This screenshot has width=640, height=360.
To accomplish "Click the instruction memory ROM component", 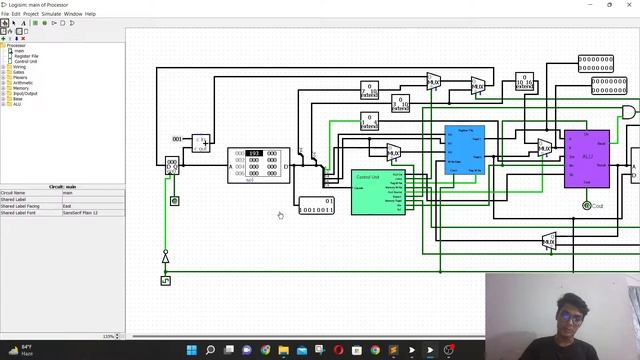I will [259, 166].
